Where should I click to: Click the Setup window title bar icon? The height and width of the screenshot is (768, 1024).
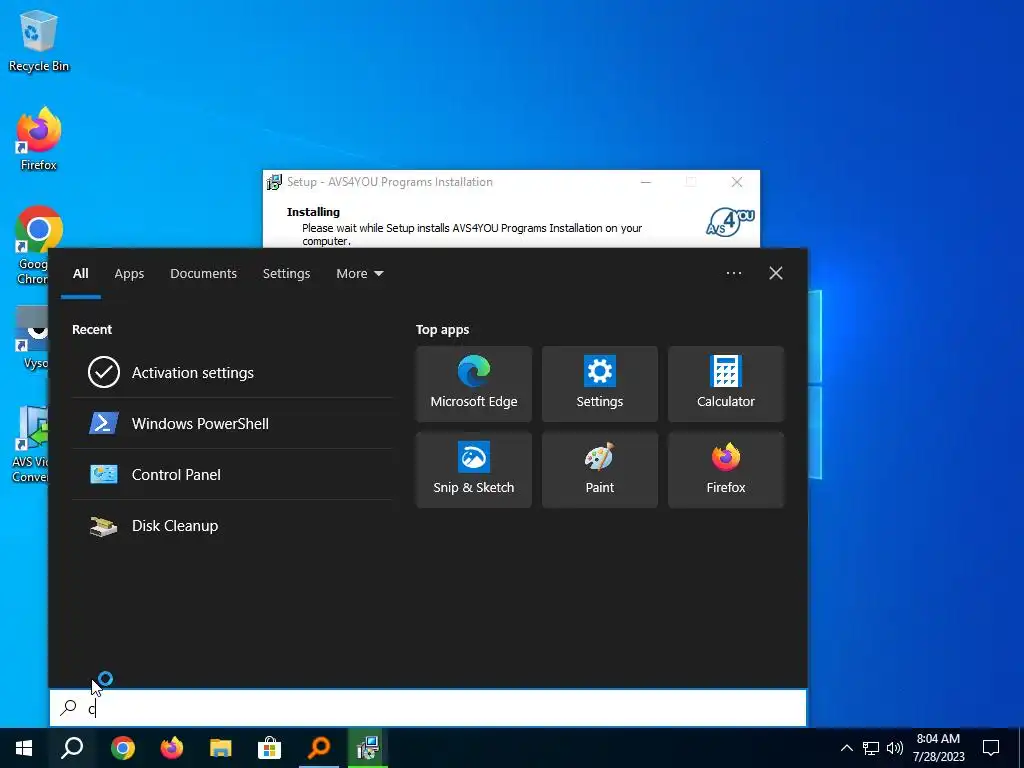coord(274,182)
